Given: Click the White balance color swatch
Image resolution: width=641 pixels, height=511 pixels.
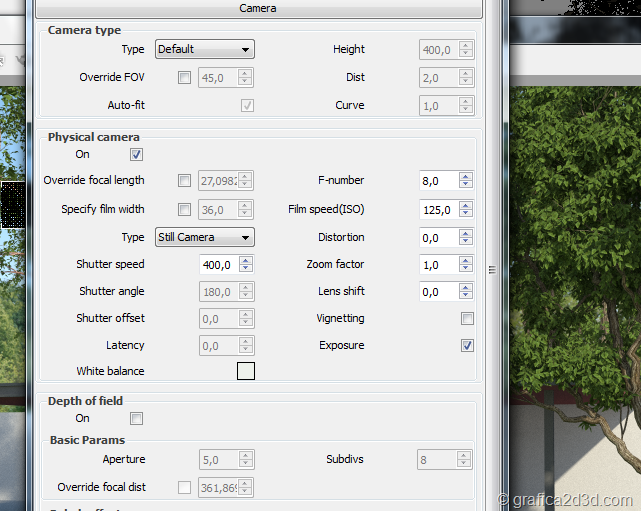Looking at the screenshot, I should pos(245,371).
